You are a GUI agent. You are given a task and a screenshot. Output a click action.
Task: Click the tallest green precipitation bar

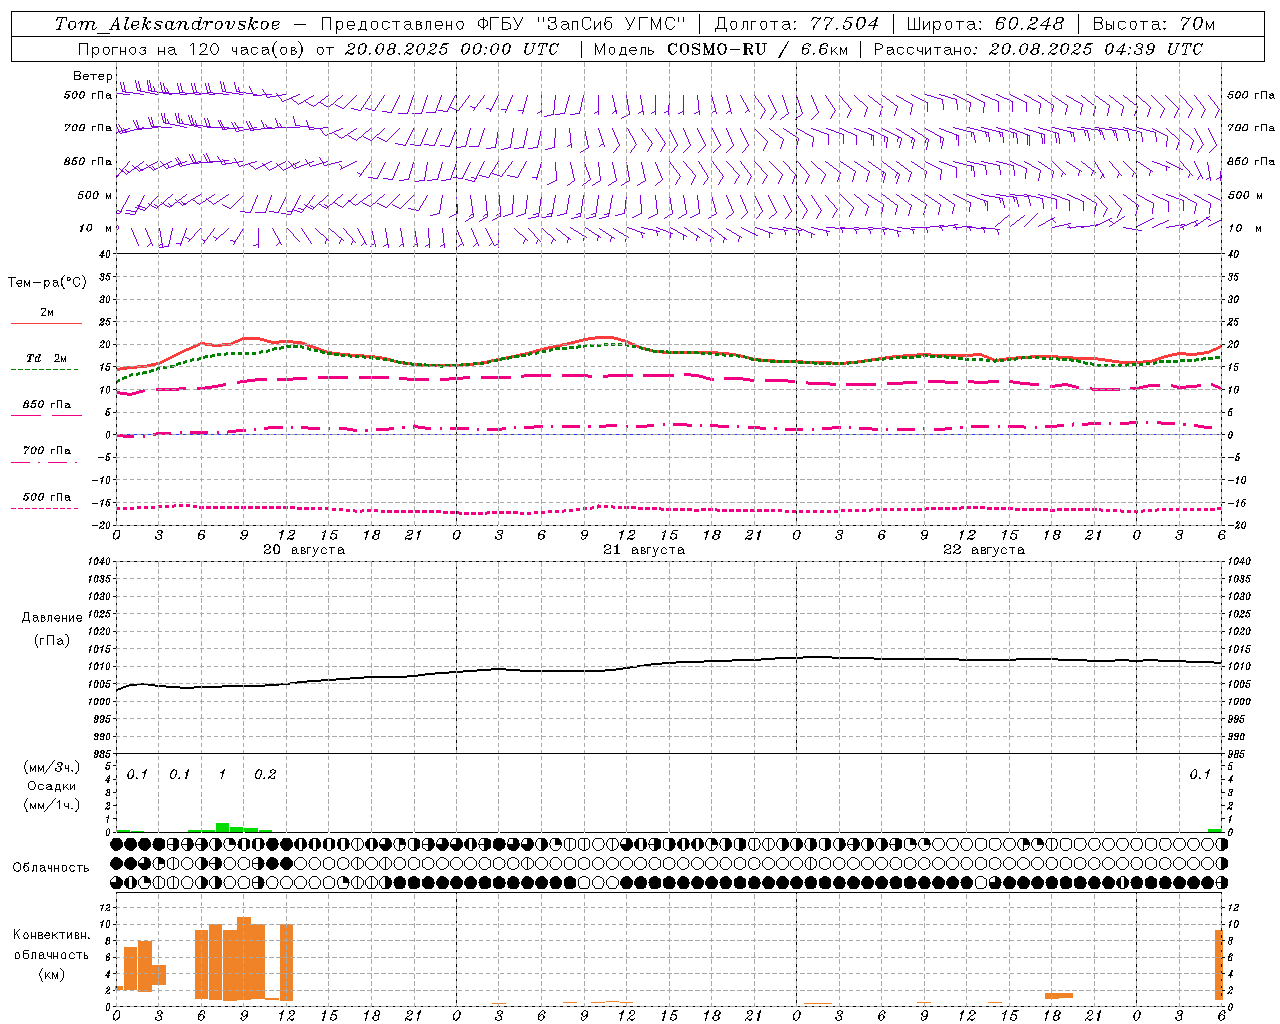(x=222, y=827)
